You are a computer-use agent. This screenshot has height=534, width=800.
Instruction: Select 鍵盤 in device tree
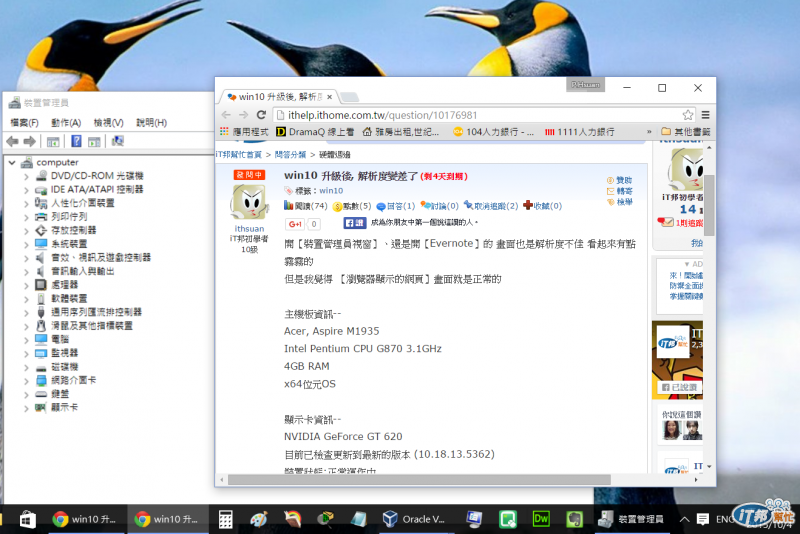click(60, 394)
